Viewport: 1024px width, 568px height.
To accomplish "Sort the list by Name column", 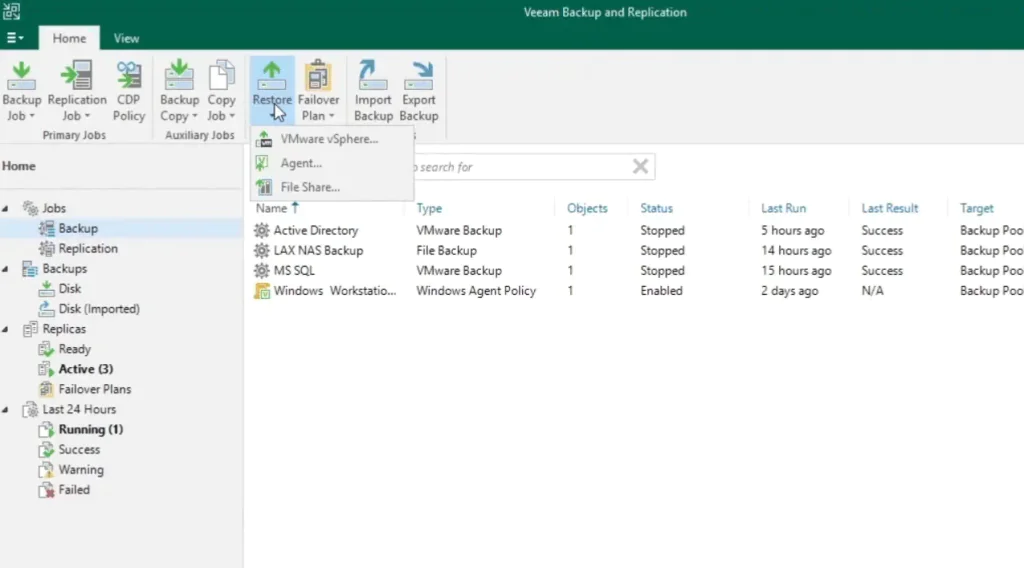I will click(271, 208).
